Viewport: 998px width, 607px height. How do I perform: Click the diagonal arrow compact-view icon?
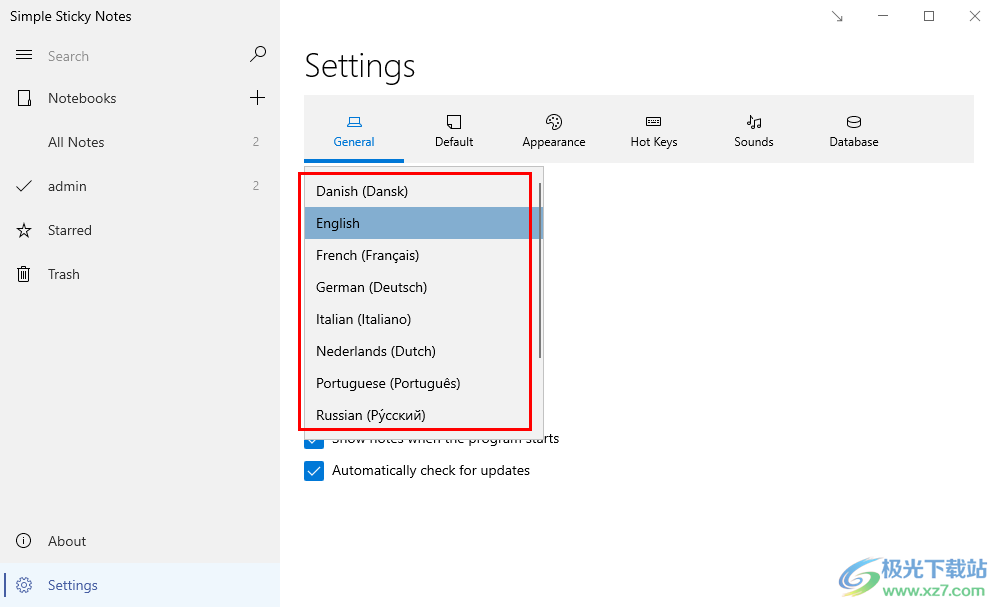tap(837, 17)
